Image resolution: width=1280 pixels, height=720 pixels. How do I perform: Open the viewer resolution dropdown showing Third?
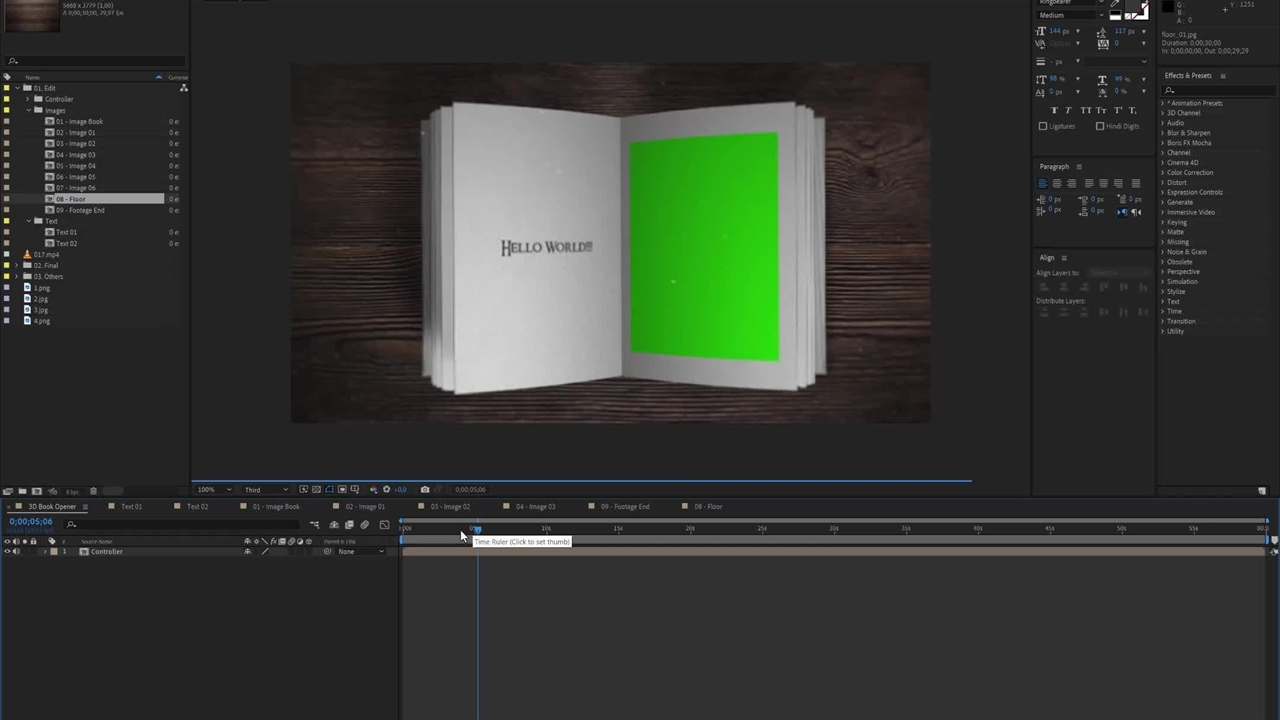point(265,490)
